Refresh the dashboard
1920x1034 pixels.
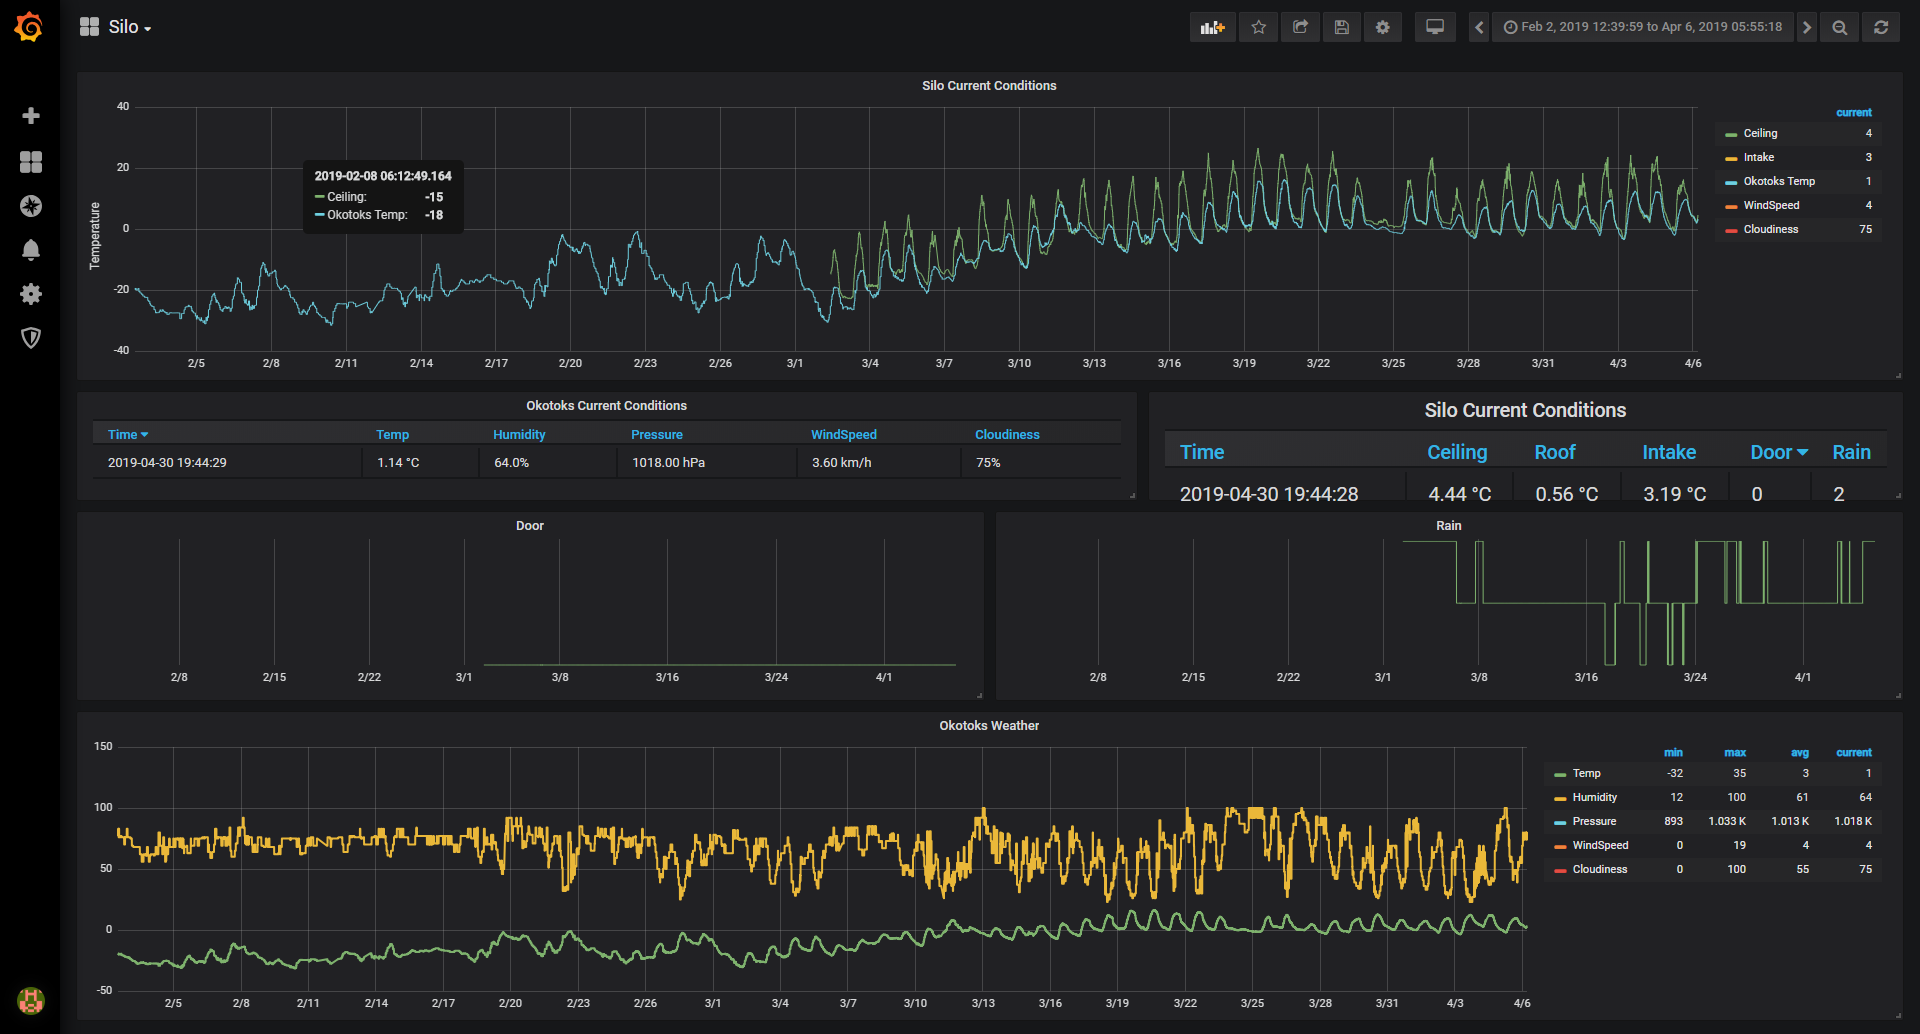point(1881,27)
